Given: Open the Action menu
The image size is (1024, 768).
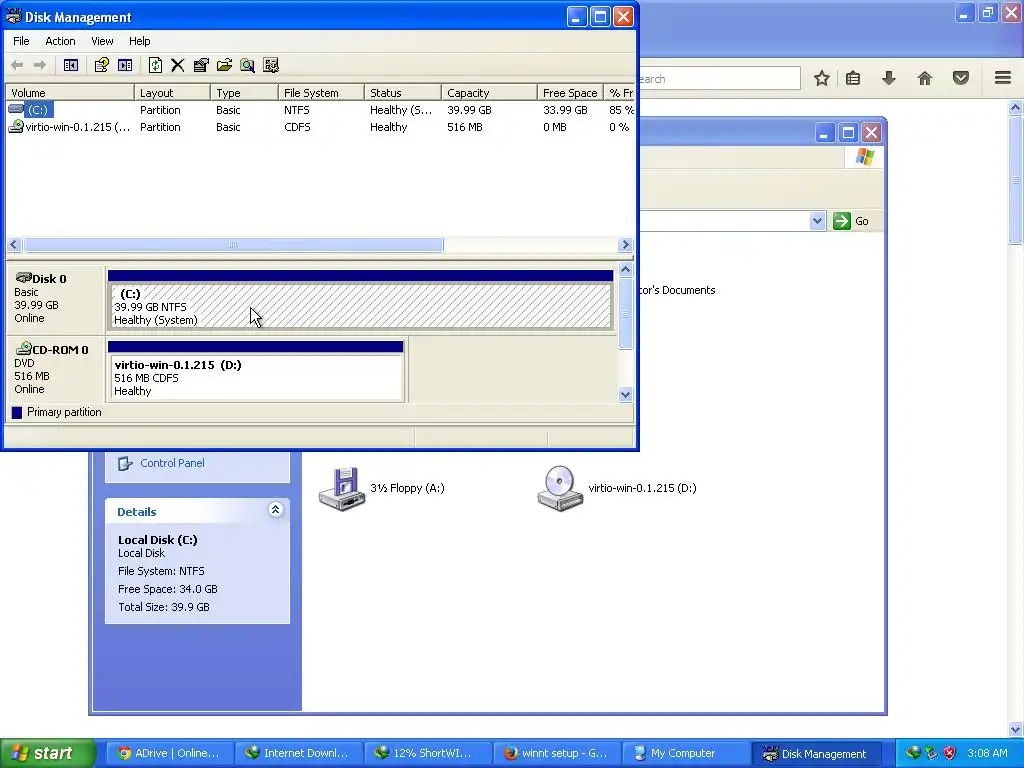Looking at the screenshot, I should click(x=60, y=41).
